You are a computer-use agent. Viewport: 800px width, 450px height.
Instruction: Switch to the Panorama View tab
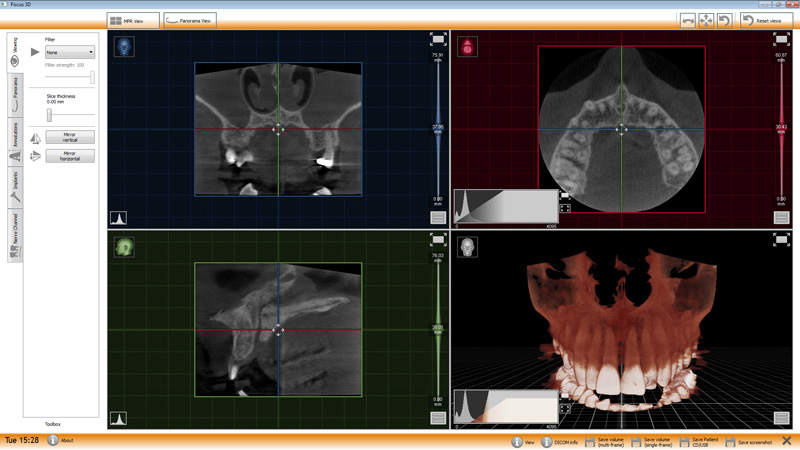pyautogui.click(x=189, y=20)
